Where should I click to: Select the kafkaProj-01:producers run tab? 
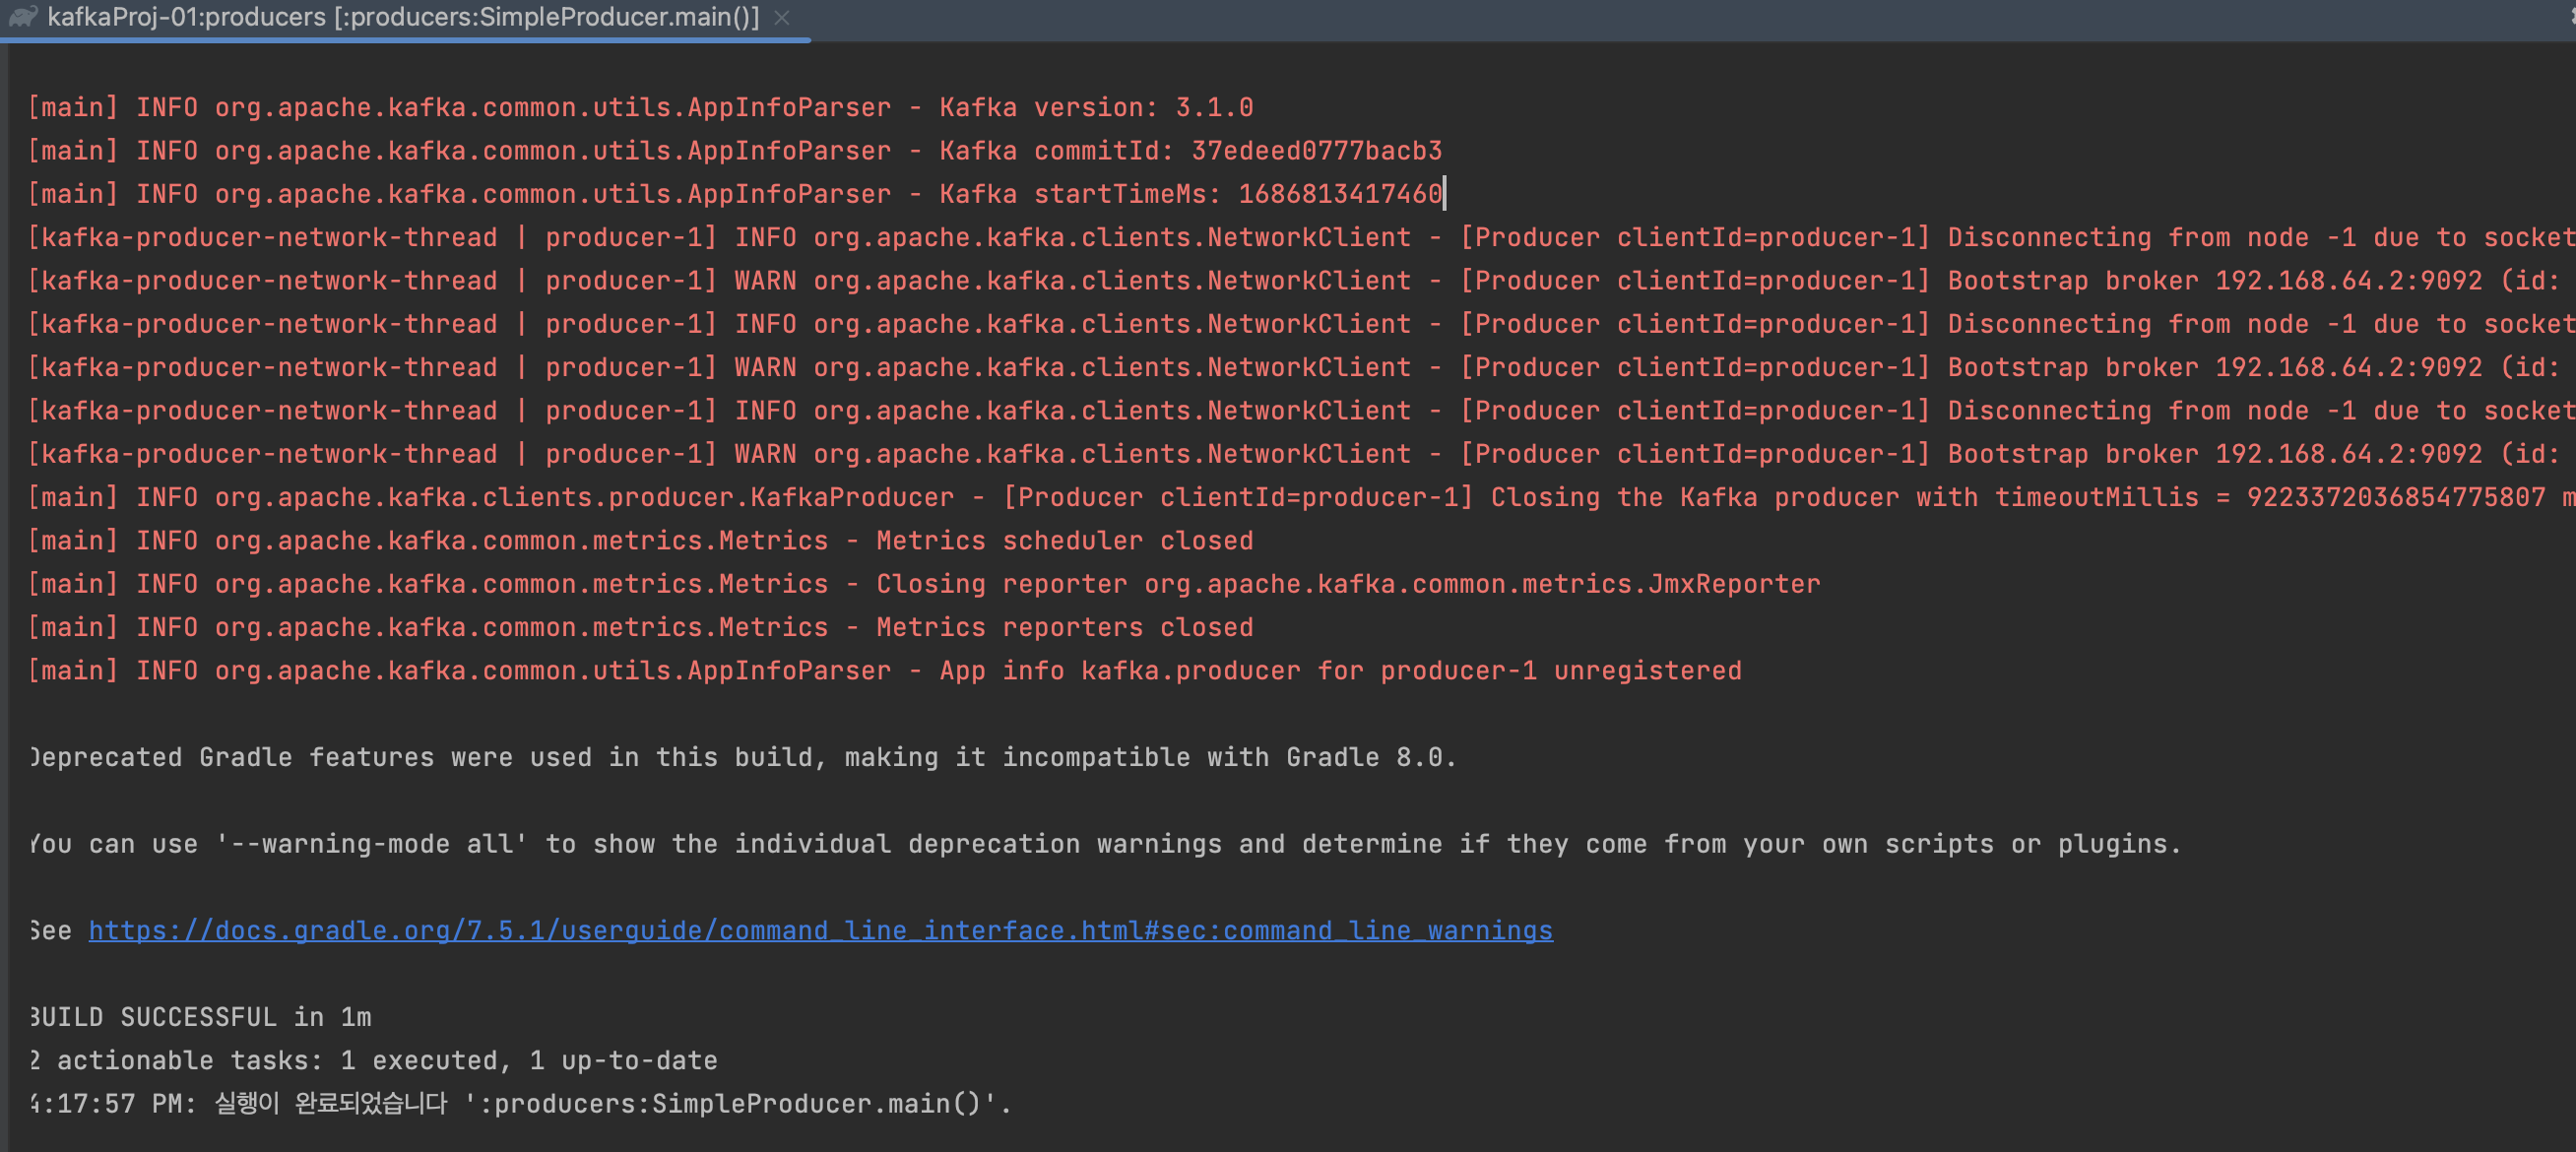tap(403, 18)
